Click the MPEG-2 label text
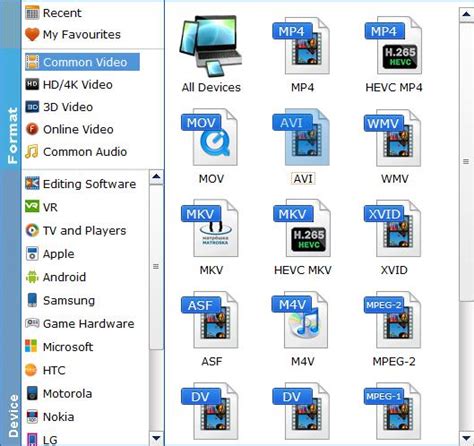The width and height of the screenshot is (474, 446). pyautogui.click(x=394, y=361)
